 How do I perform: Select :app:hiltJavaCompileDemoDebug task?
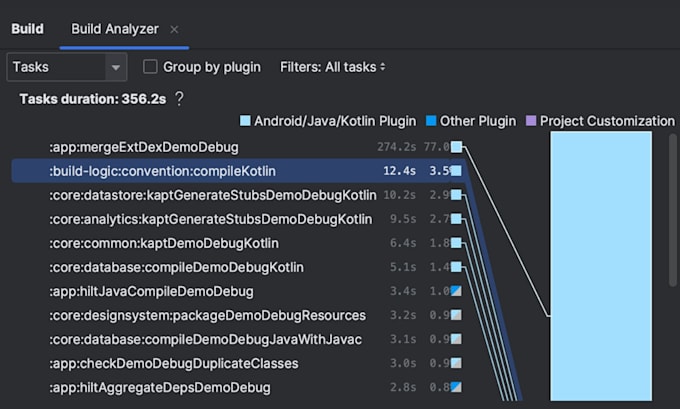click(x=151, y=291)
